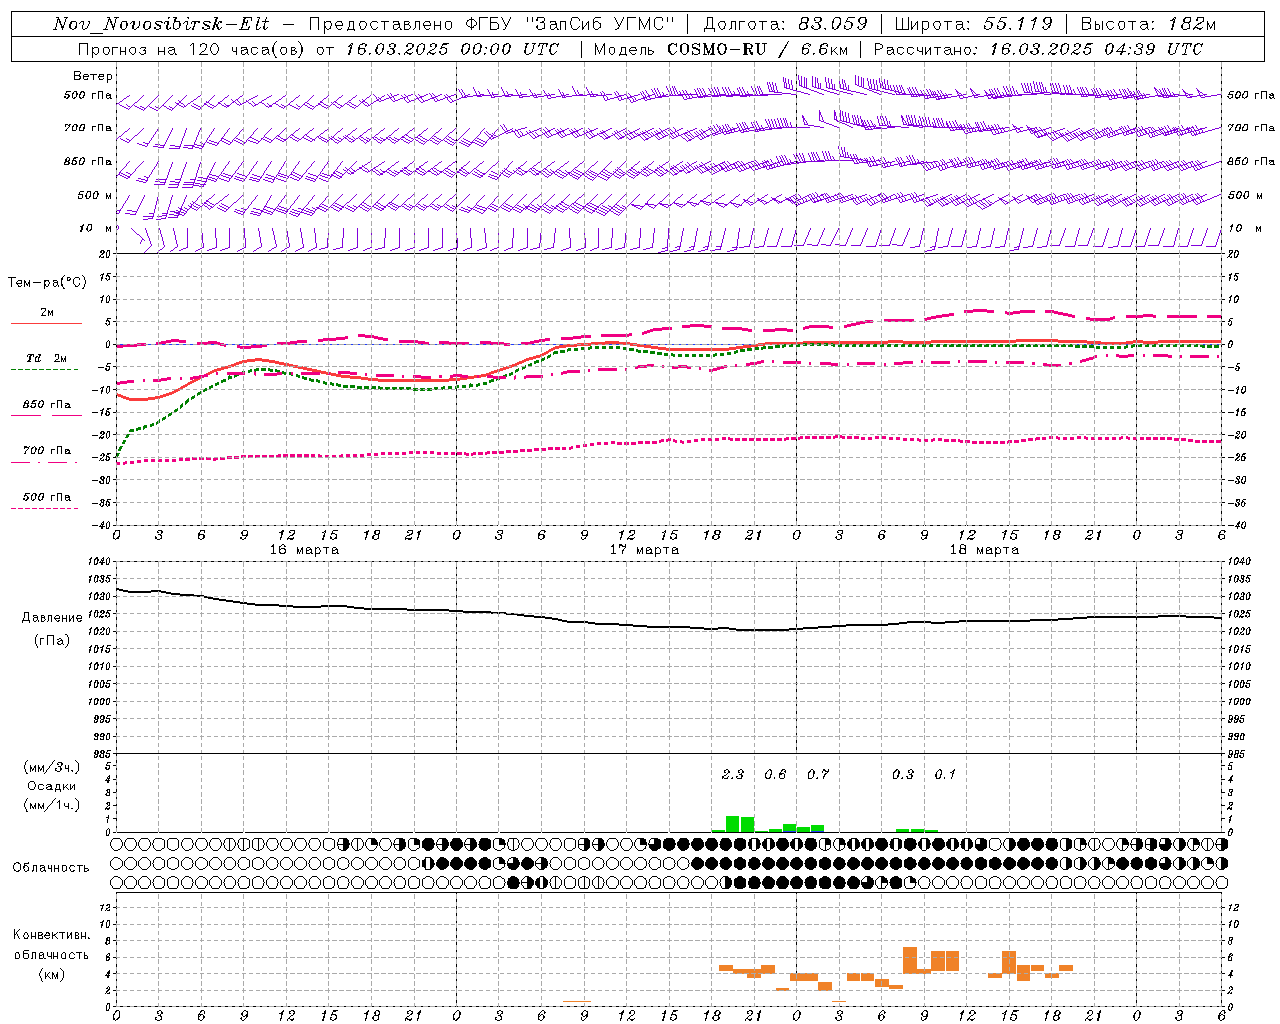The width and height of the screenshot is (1280, 1024).
Task: Click the (мм/3ч.) precipitation unit label
Action: click(x=52, y=768)
